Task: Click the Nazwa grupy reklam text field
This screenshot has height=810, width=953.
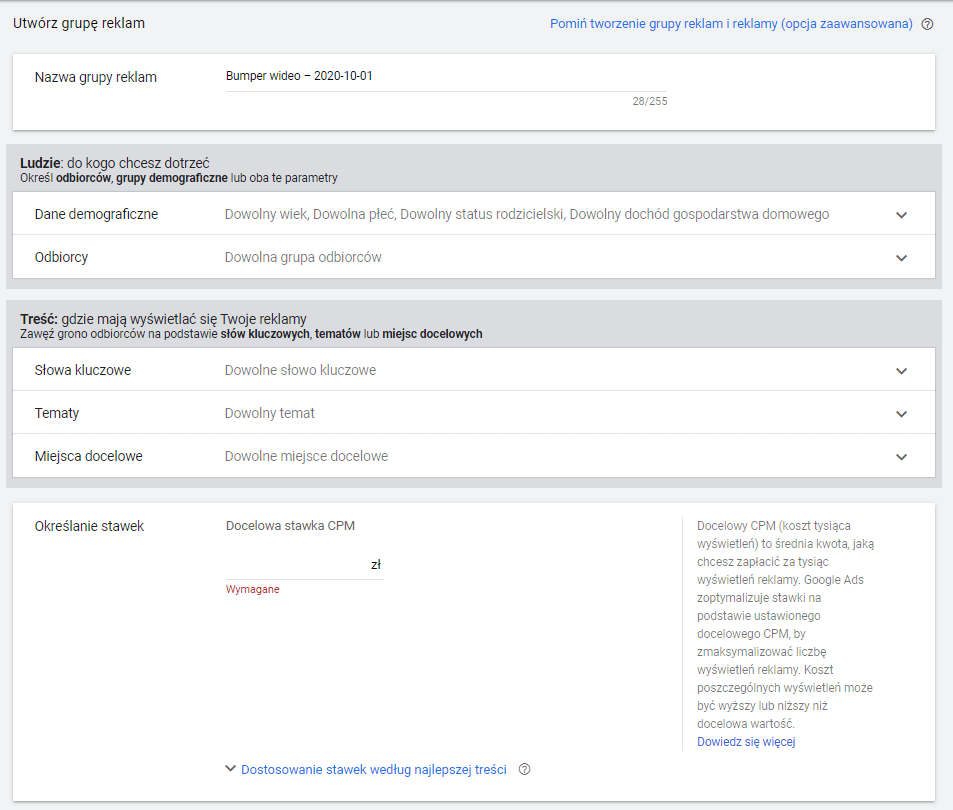Action: click(445, 77)
